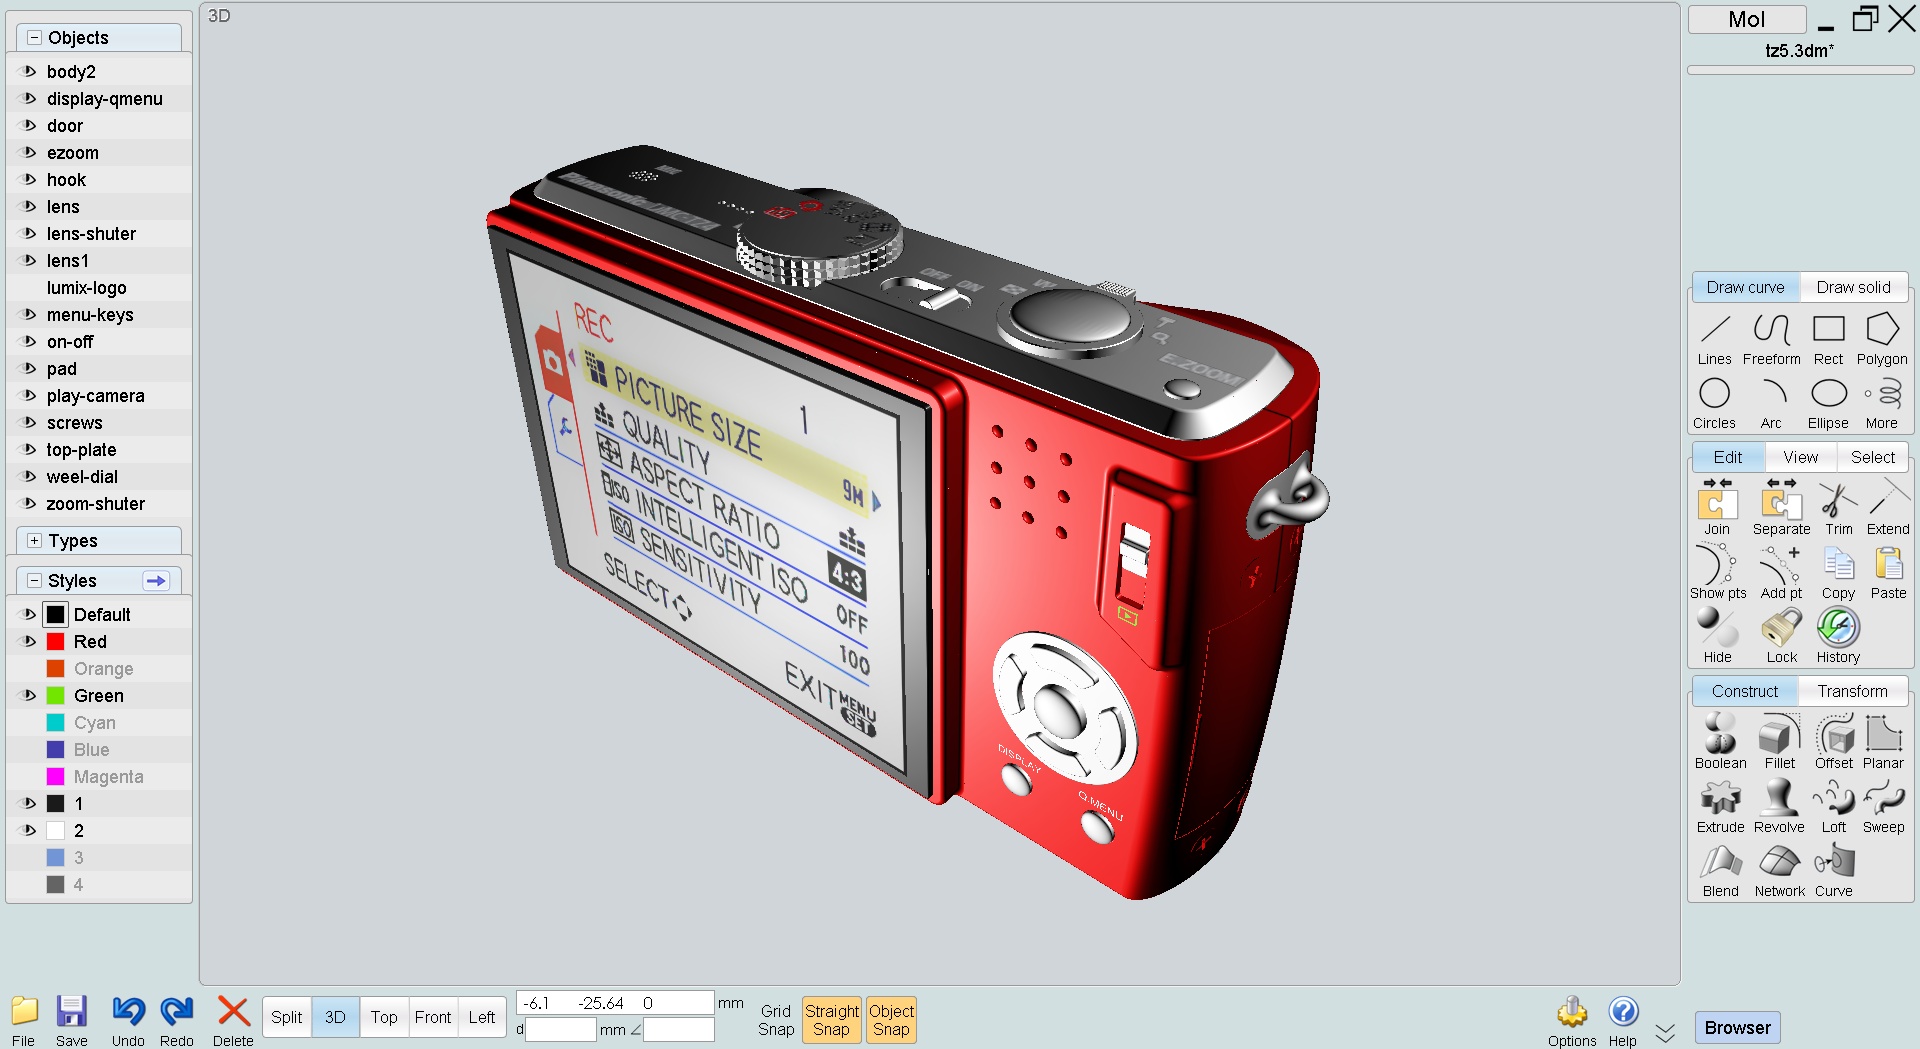
Task: Activate the Trim scissors tool
Action: 1838,507
